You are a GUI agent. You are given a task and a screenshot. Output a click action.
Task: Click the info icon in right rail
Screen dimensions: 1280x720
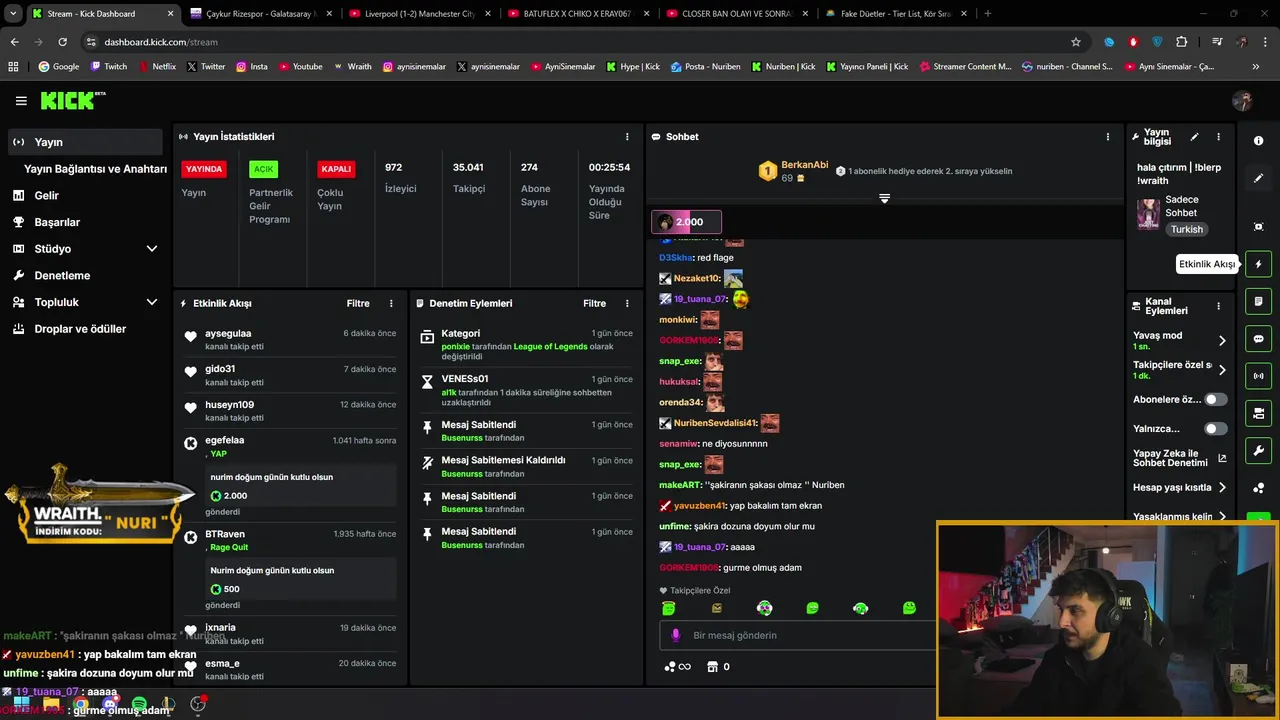pyautogui.click(x=1258, y=141)
